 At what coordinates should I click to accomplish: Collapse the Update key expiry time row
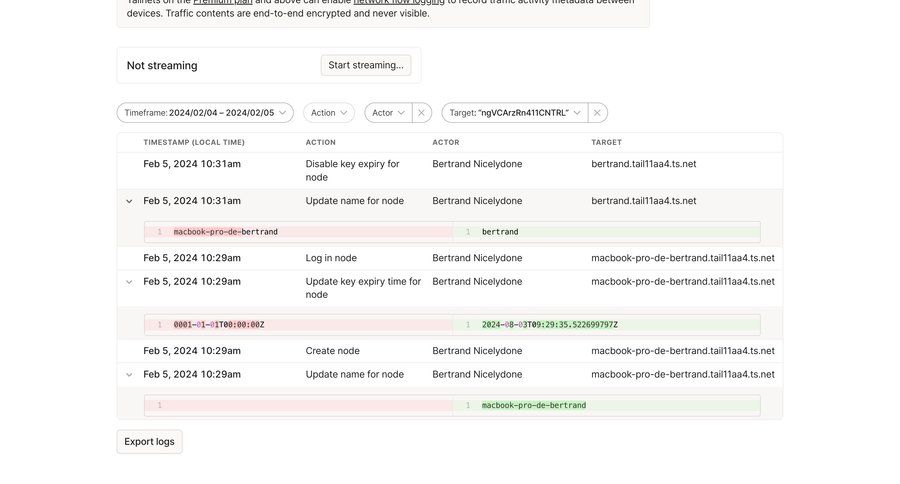(x=129, y=282)
